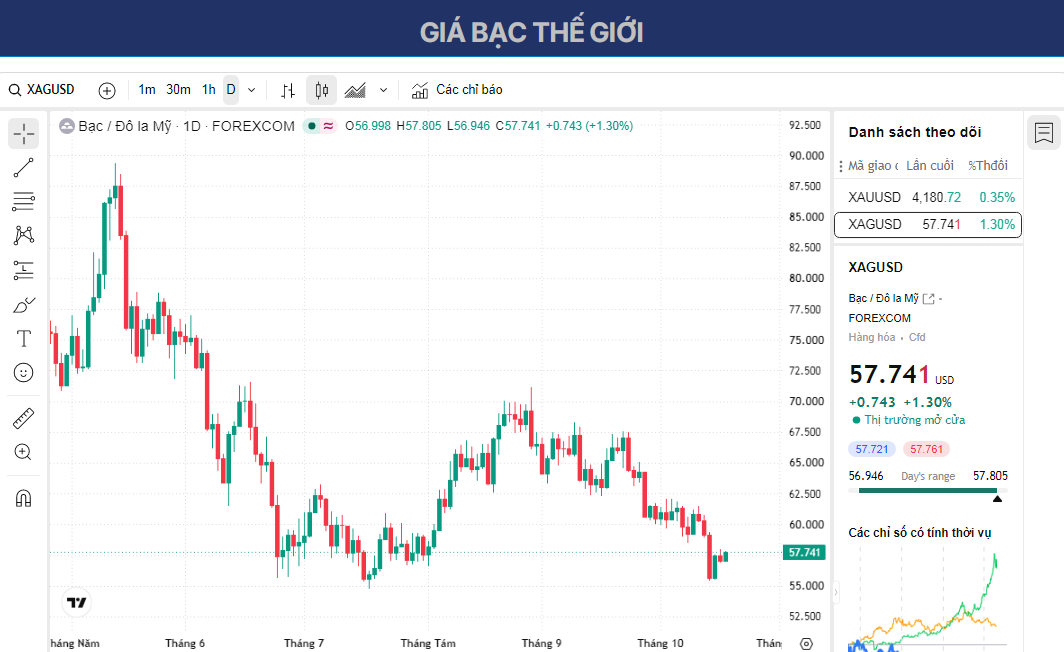Activate the zoom in tool
The width and height of the screenshot is (1064, 652).
click(x=24, y=453)
